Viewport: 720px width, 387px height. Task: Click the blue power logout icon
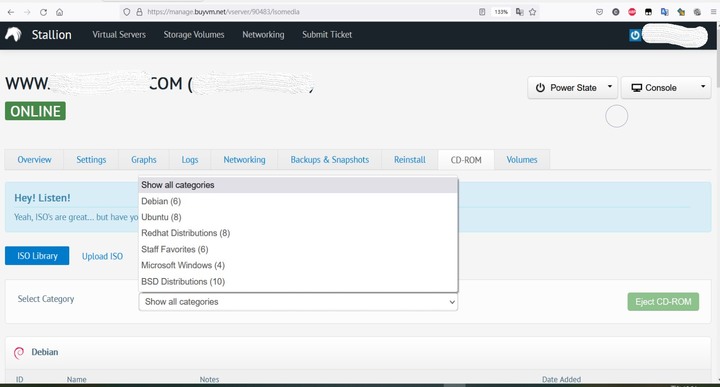pos(635,35)
